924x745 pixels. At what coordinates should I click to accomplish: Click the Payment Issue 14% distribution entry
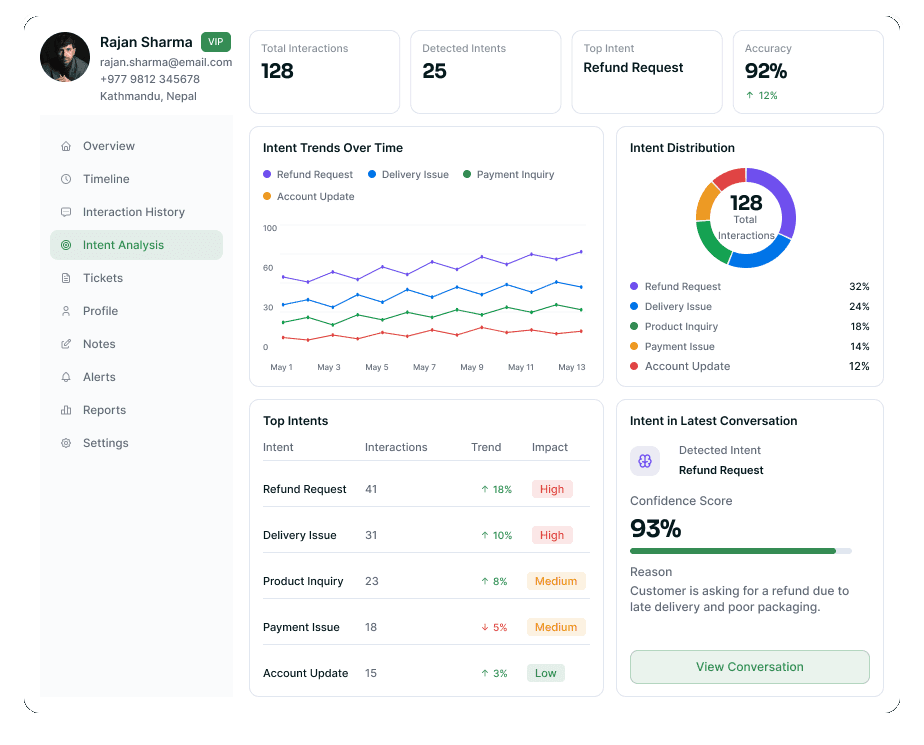coord(750,346)
